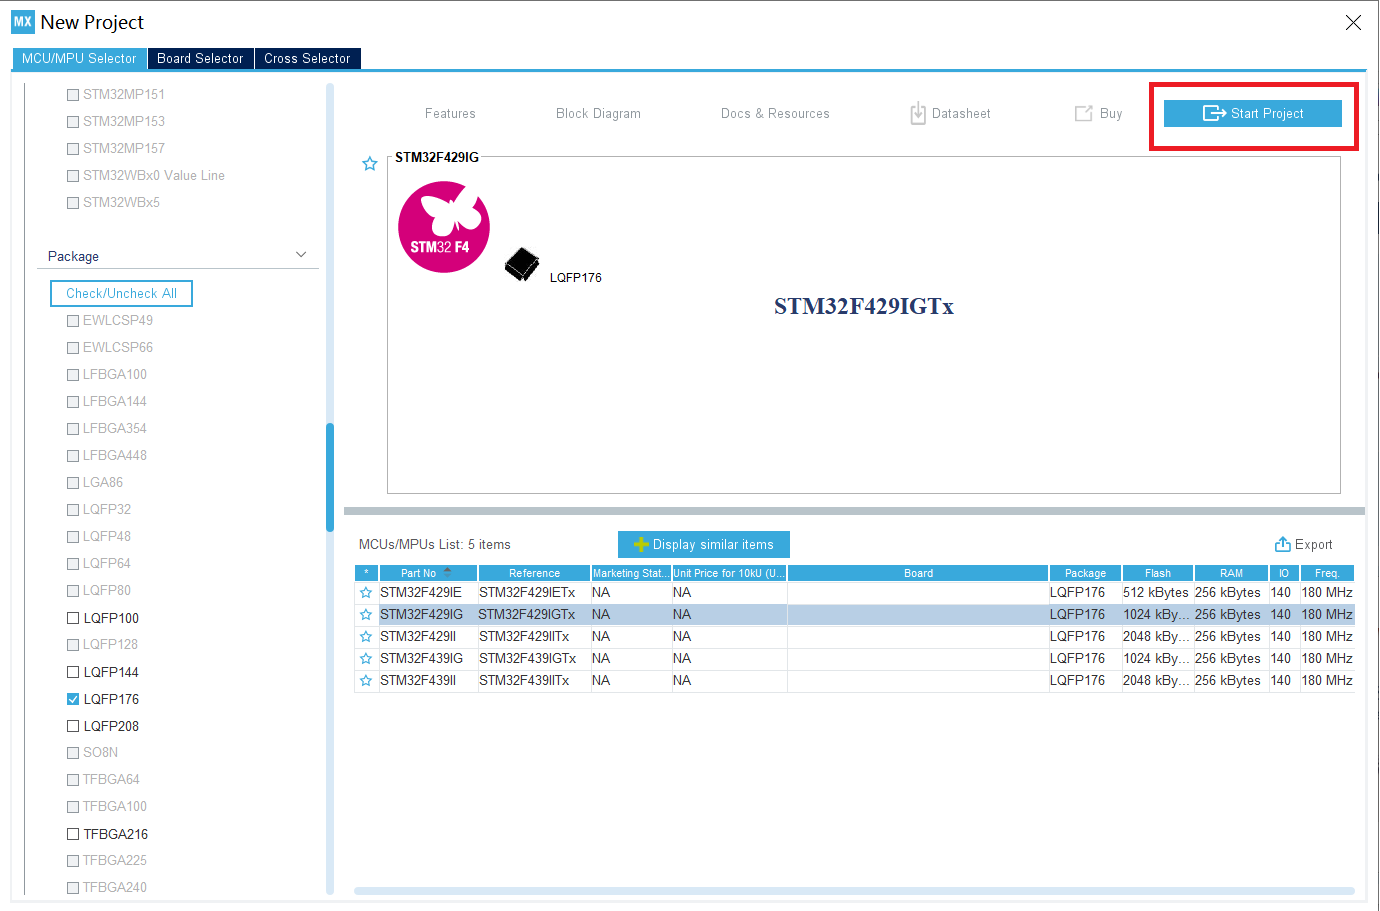The width and height of the screenshot is (1380, 911).
Task: Switch to MCU/MPU Selector tab
Action: coord(79,59)
